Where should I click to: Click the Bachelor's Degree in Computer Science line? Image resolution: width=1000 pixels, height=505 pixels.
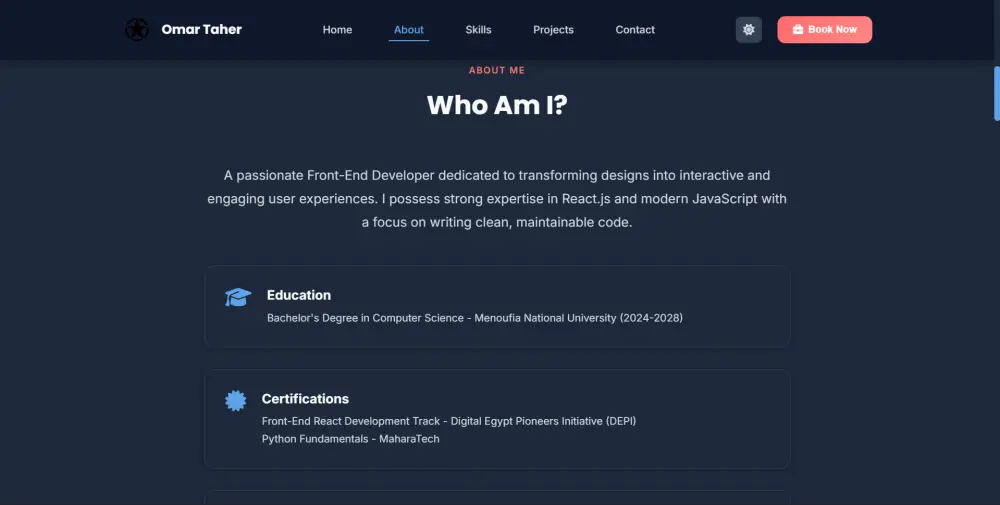[474, 318]
